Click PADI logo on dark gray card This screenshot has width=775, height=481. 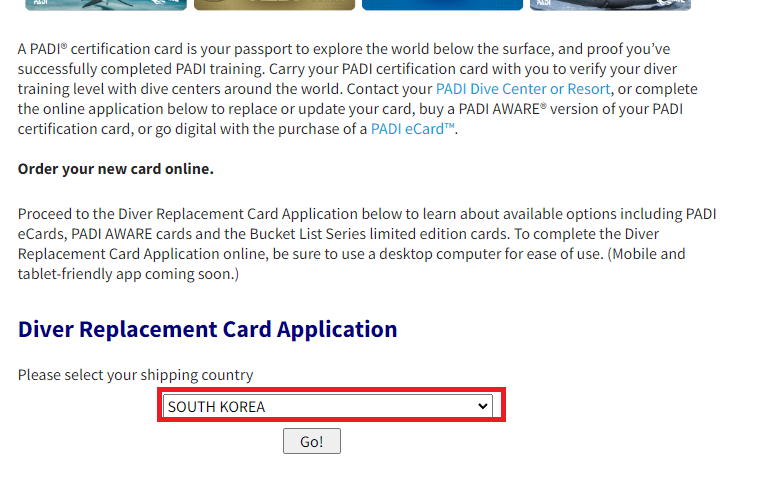click(544, 2)
